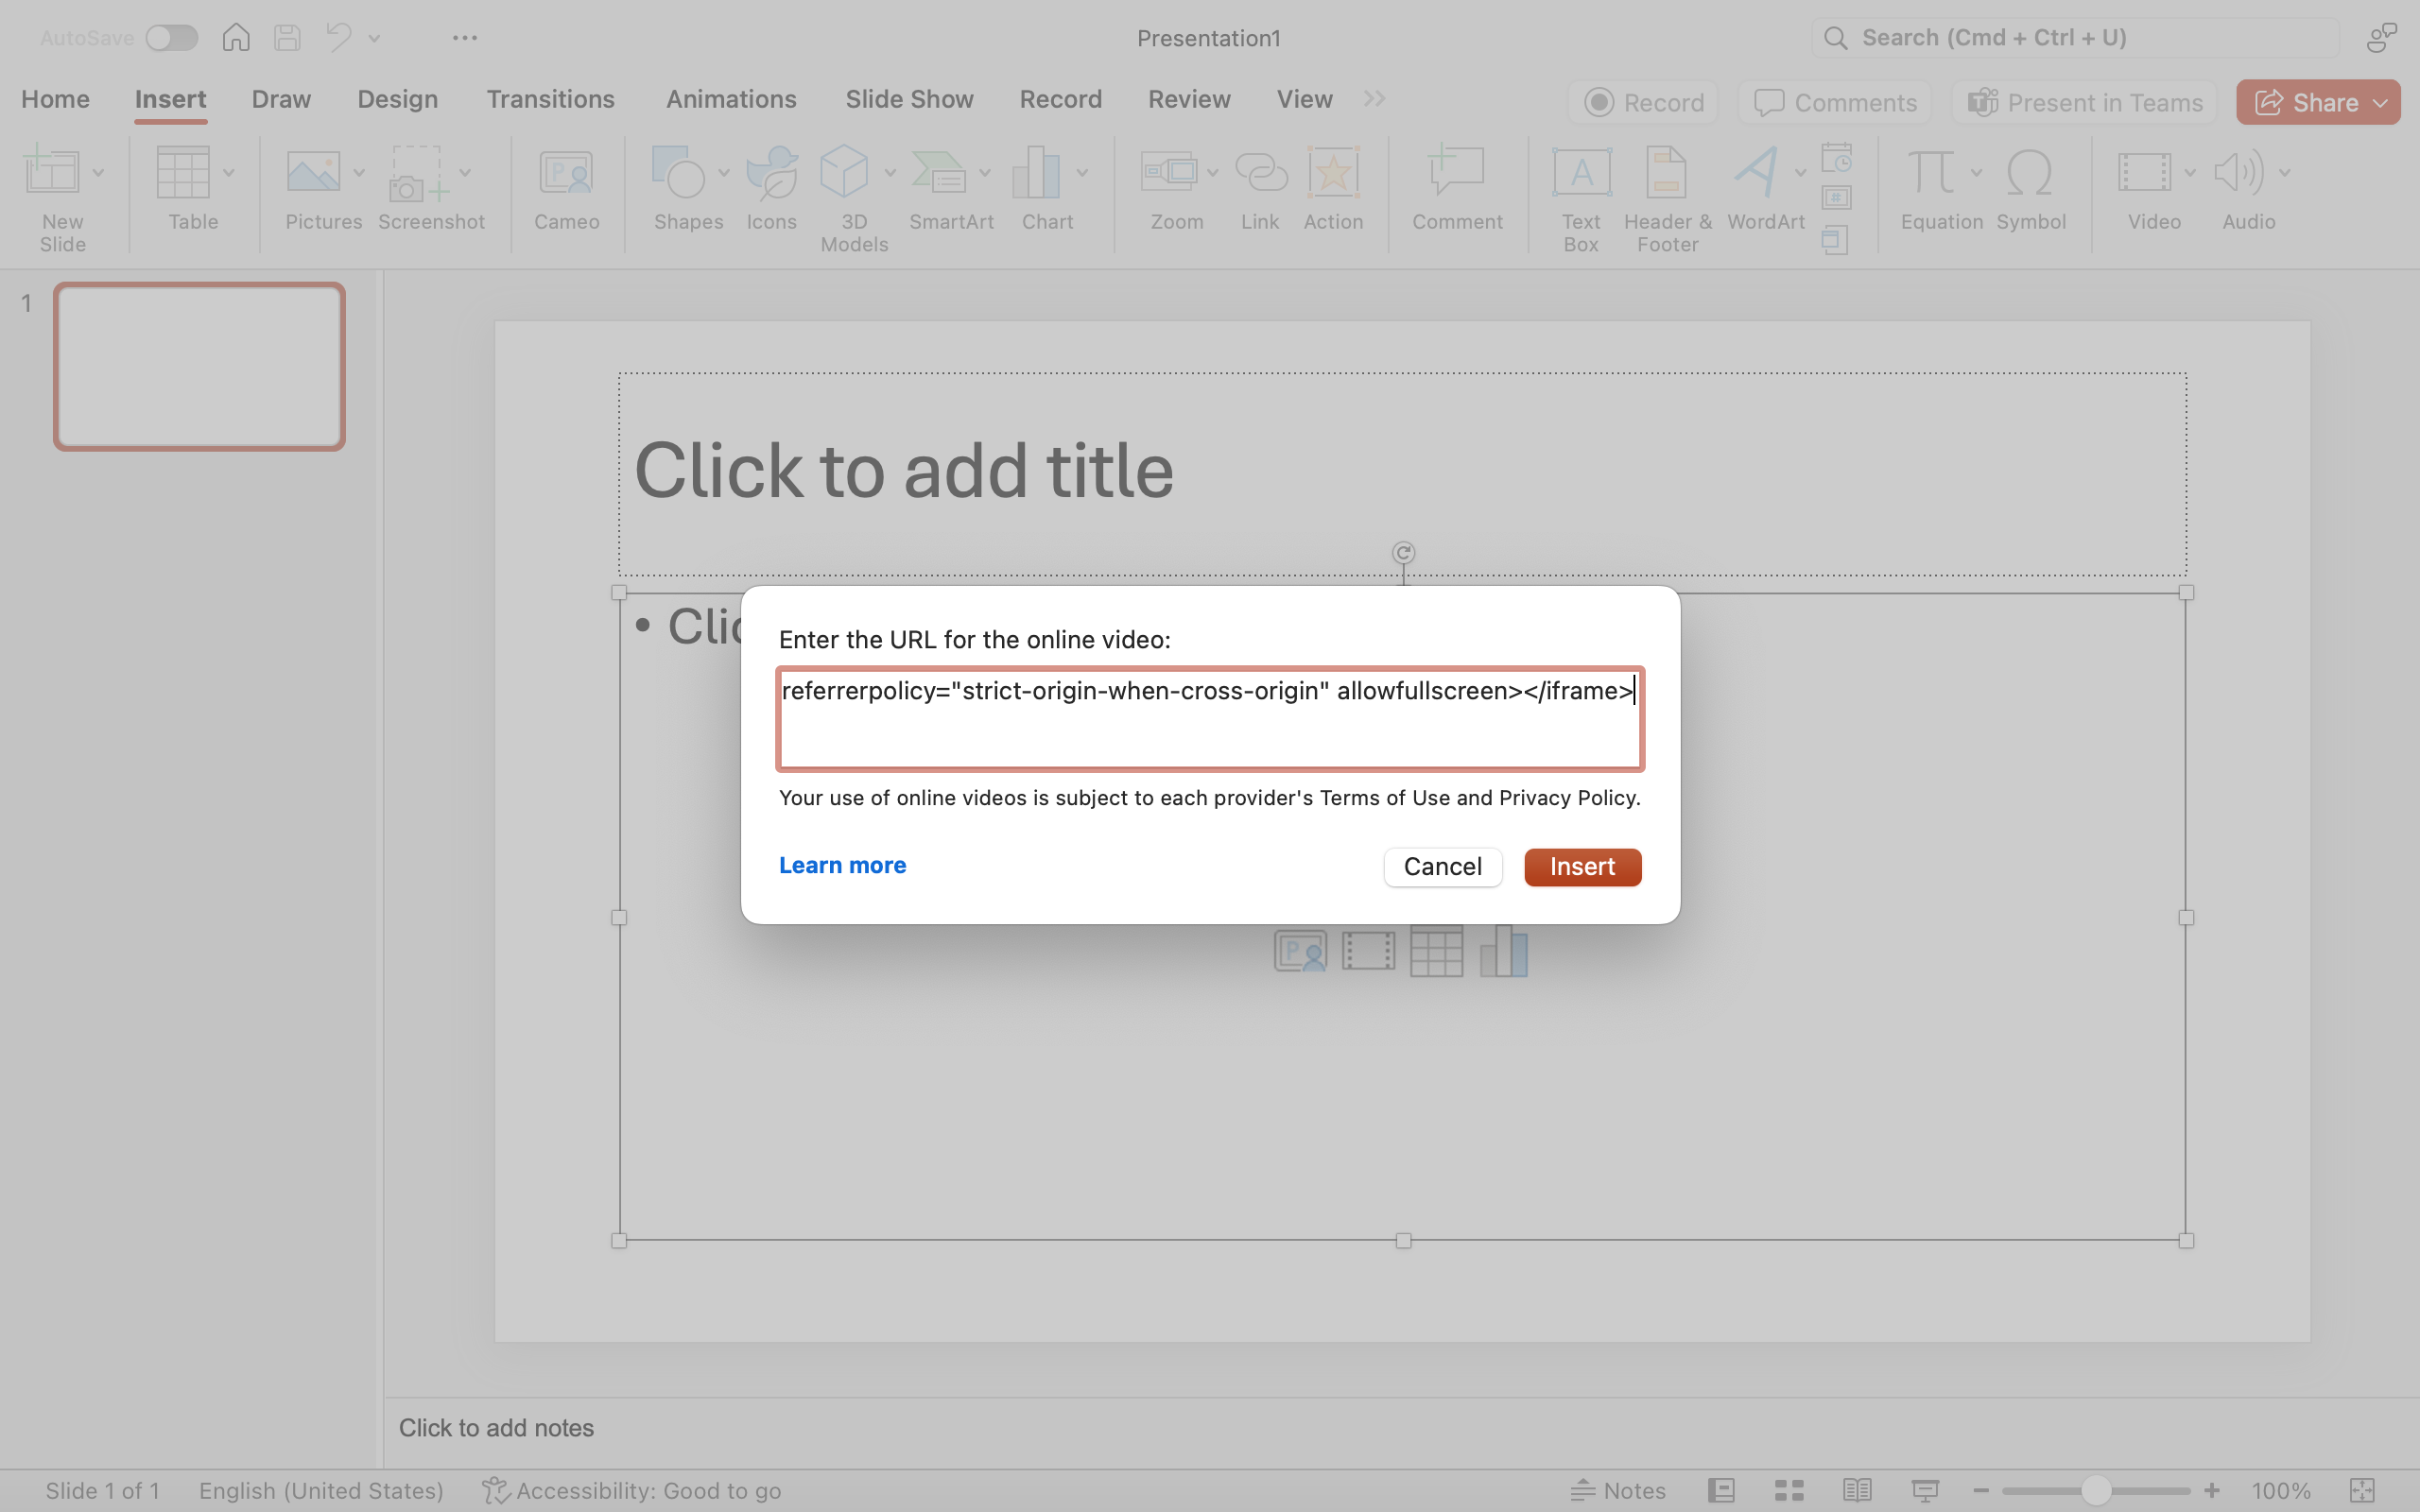Image resolution: width=2420 pixels, height=1512 pixels.
Task: Go to the Home icon in title bar
Action: 236,37
